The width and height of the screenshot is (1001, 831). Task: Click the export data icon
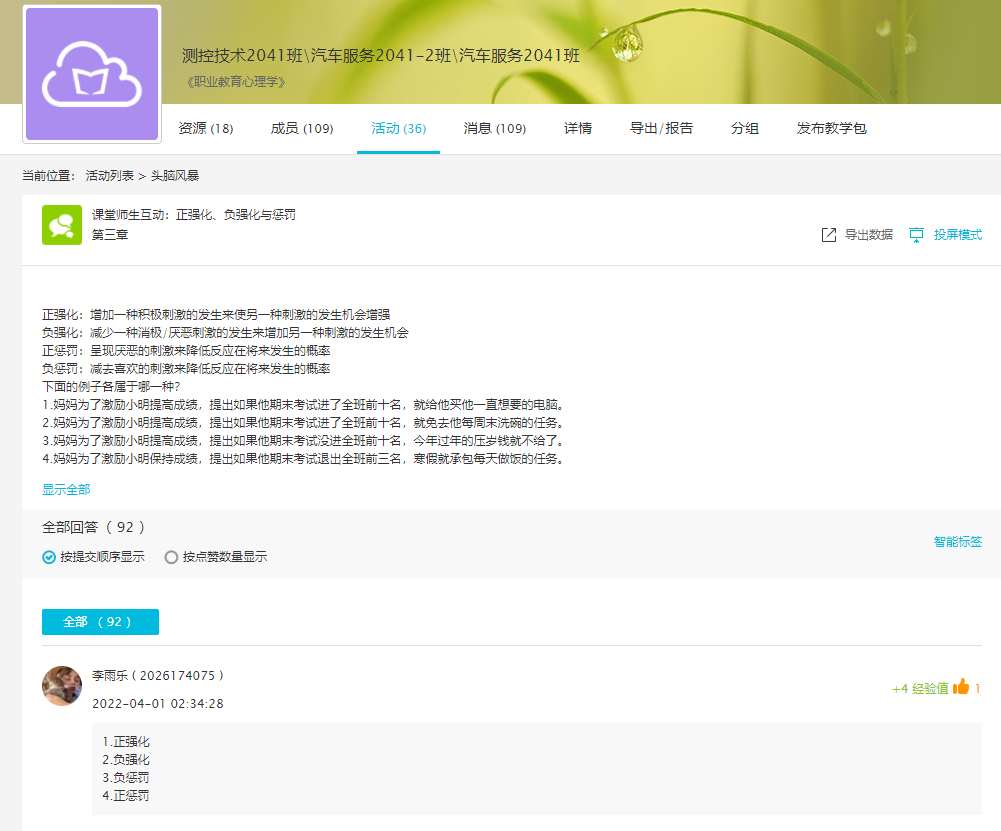(828, 235)
